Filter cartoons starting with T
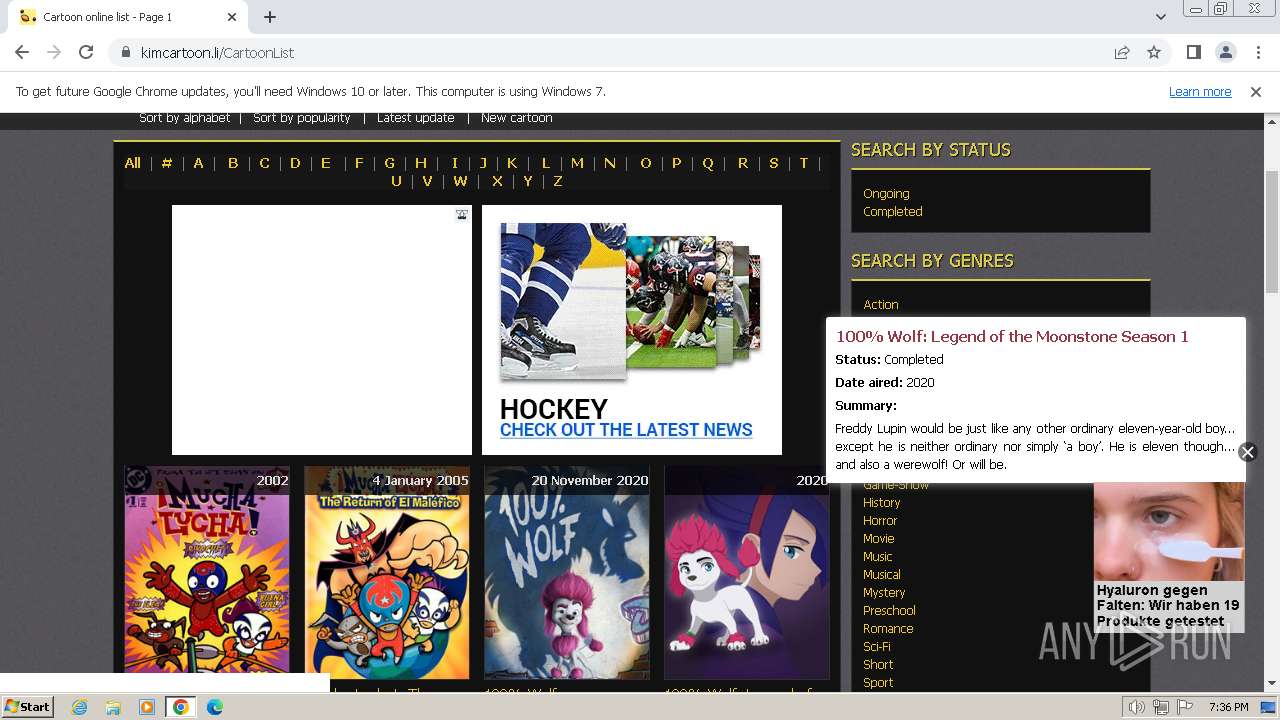This screenshot has height=720, width=1280. coord(803,163)
